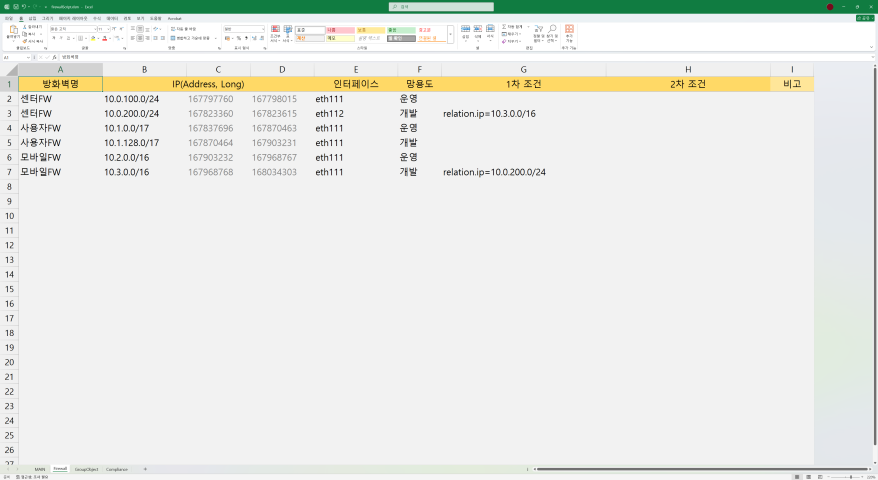Screen dimensions: 878x480
Task: Open the Page Layout ribbon tab
Action: (73, 18)
